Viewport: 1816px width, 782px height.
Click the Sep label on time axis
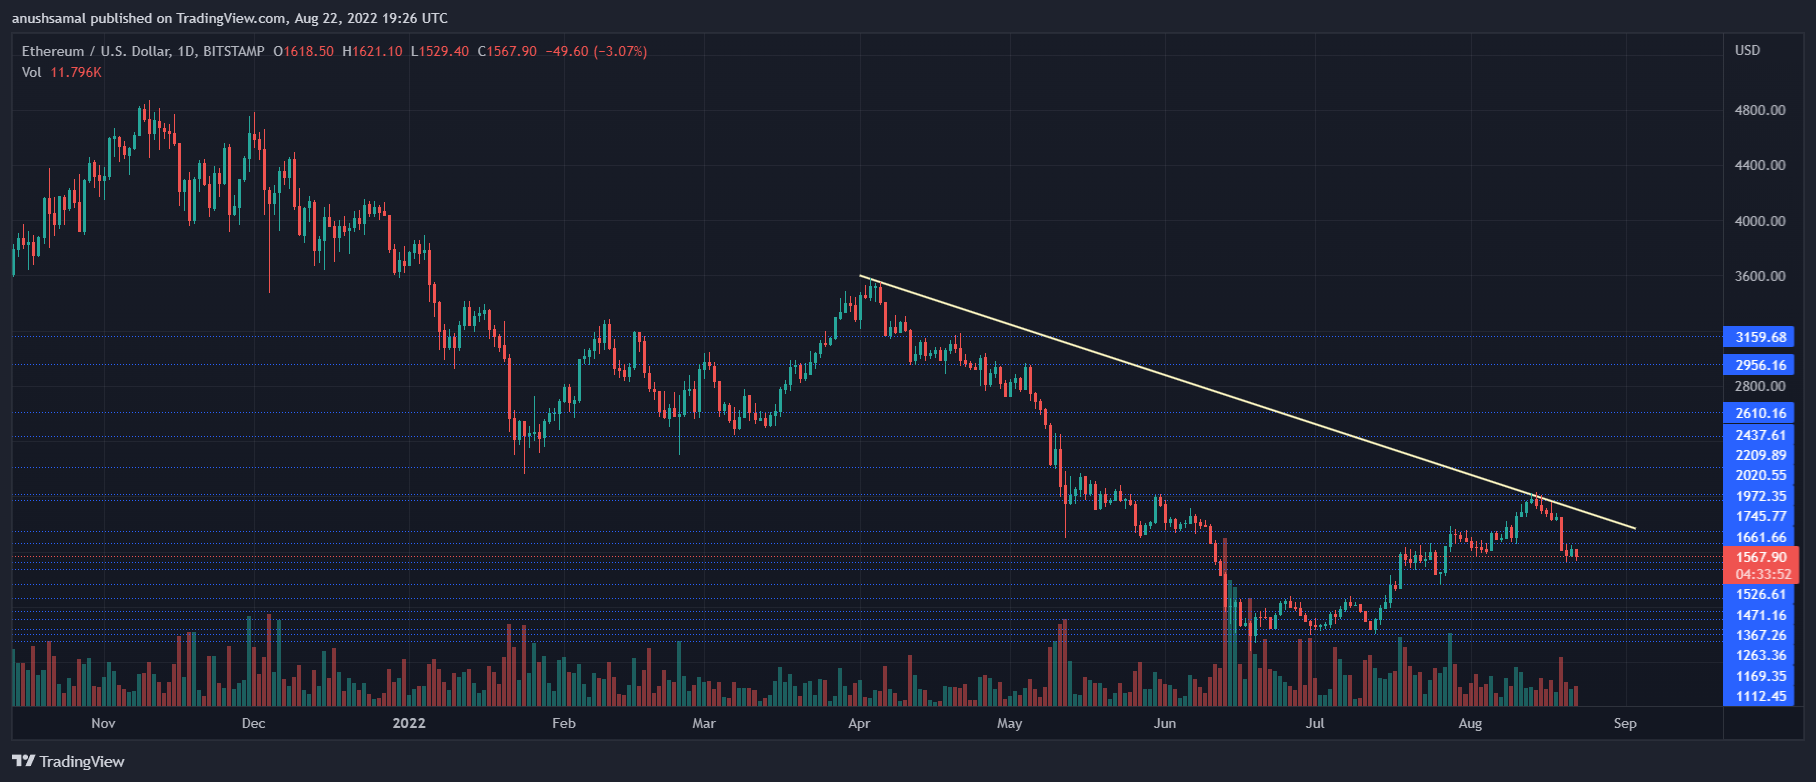(x=1625, y=723)
